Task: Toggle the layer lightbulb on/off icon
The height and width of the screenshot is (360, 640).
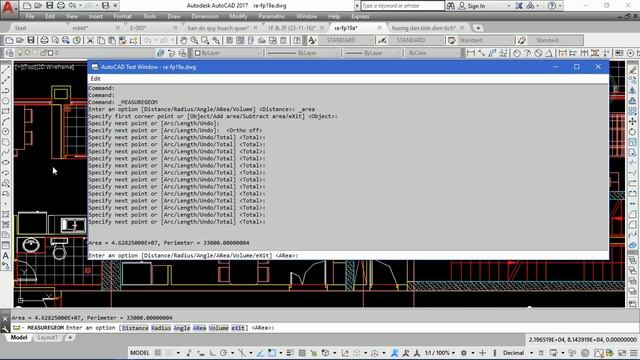Action: [x=20, y=53]
